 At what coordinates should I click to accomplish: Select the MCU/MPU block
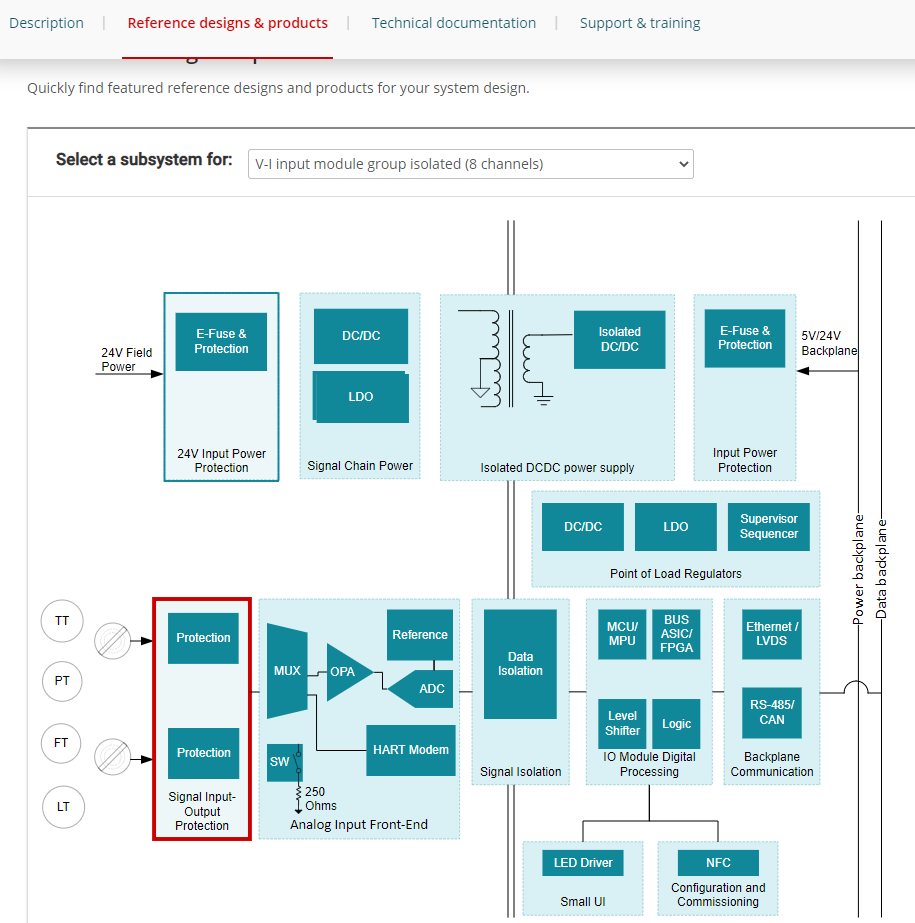point(622,634)
